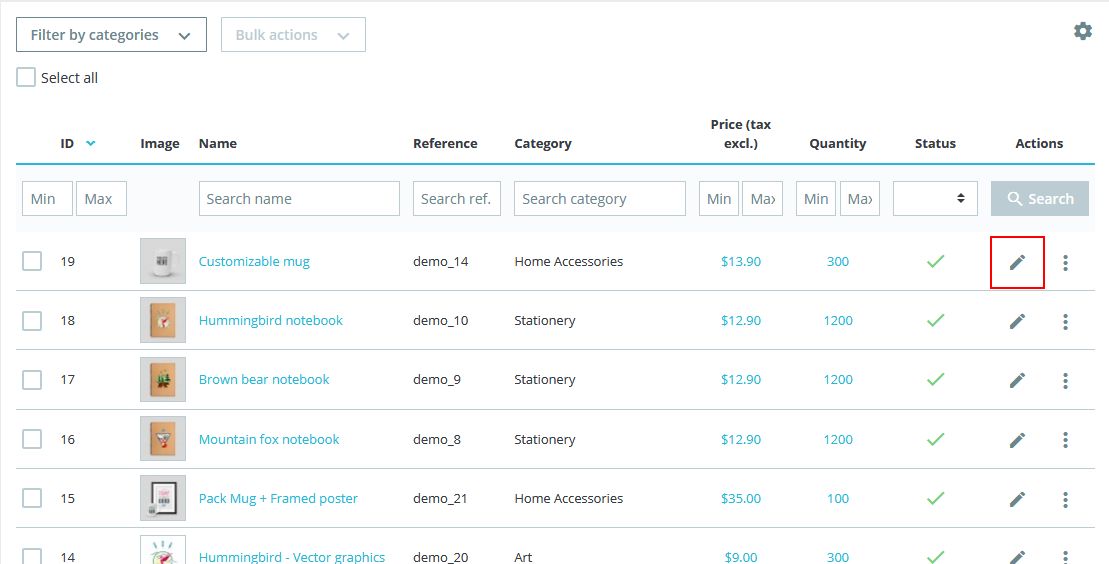
Task: Open the Status filter select box
Action: point(935,198)
